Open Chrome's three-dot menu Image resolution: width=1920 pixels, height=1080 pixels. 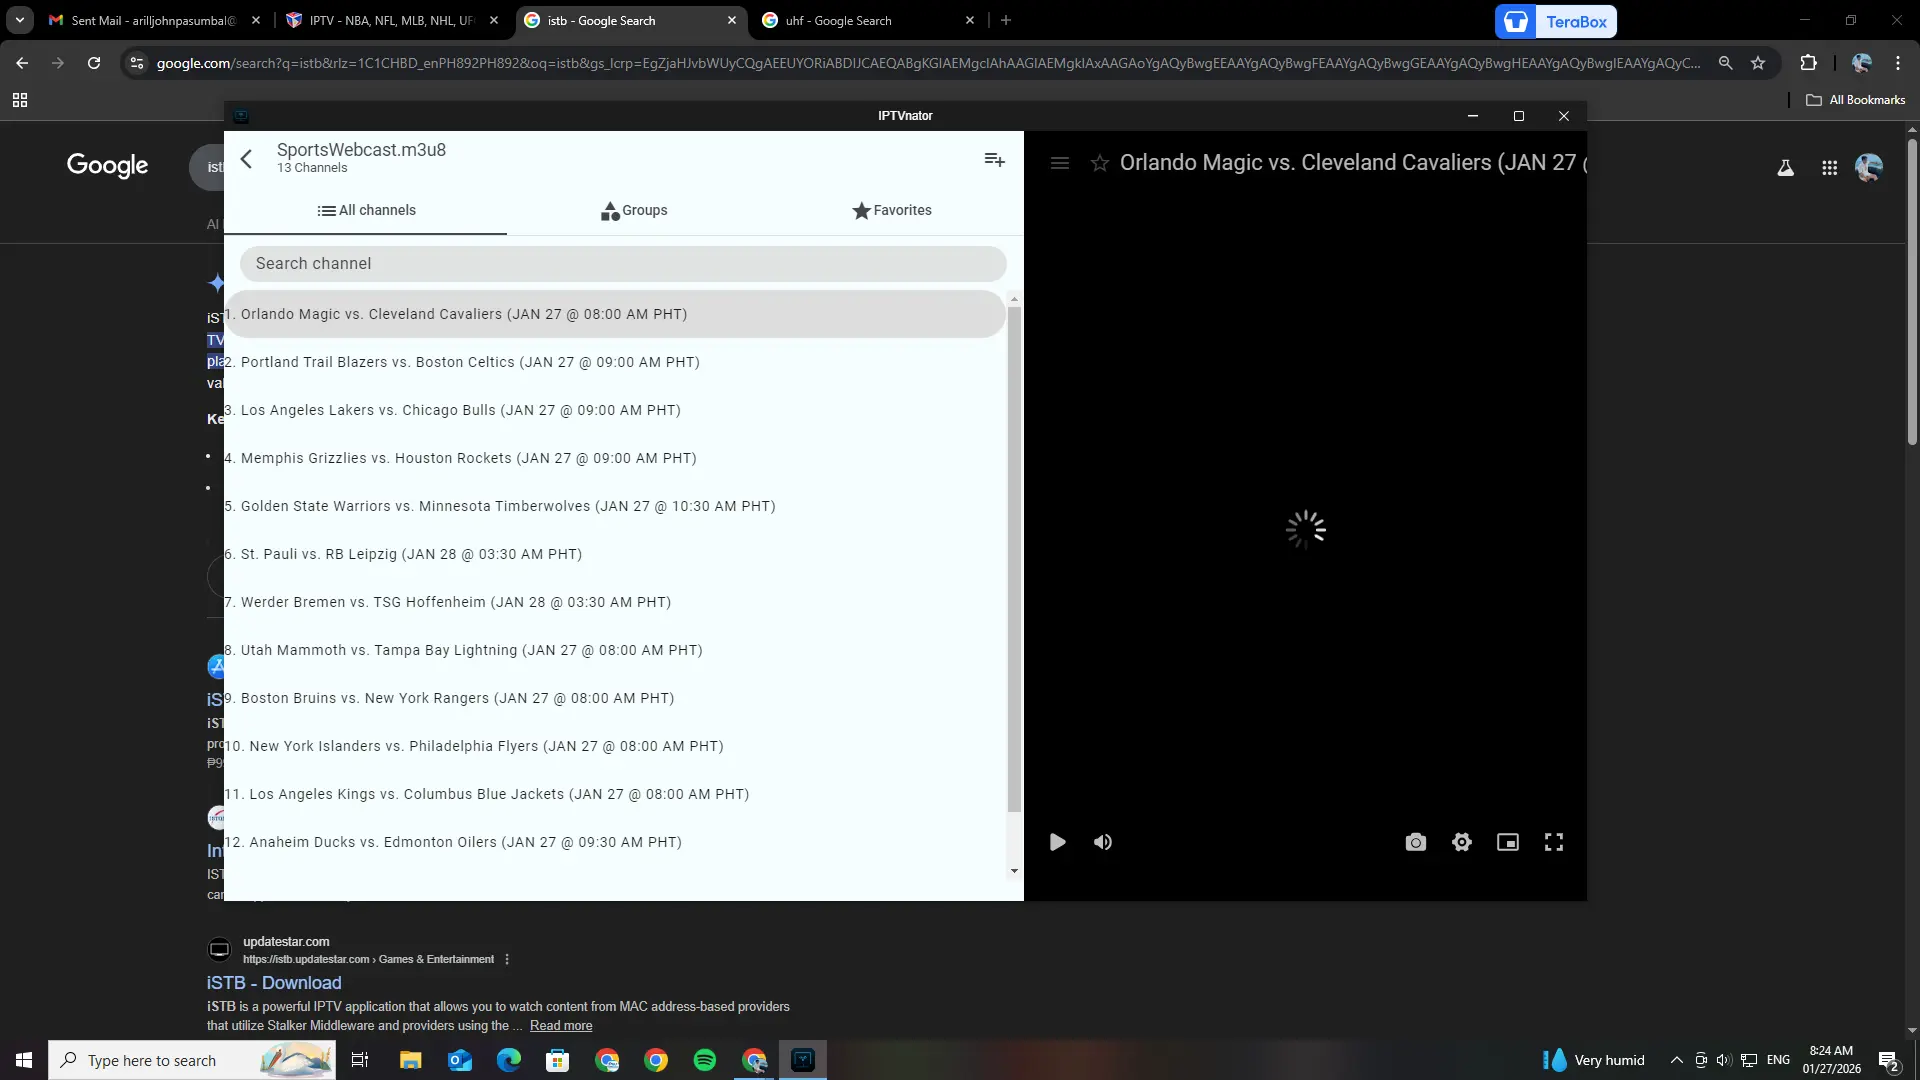click(x=1898, y=63)
